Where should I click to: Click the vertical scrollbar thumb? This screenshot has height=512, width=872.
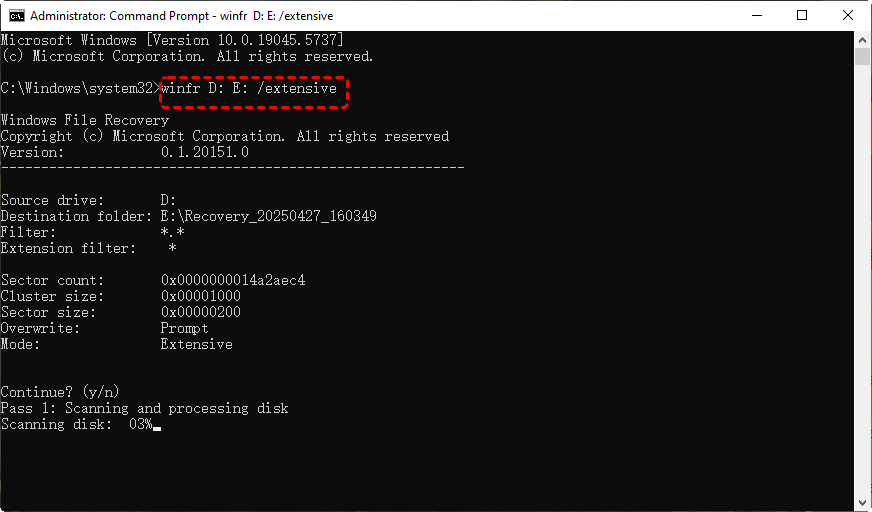click(x=862, y=58)
